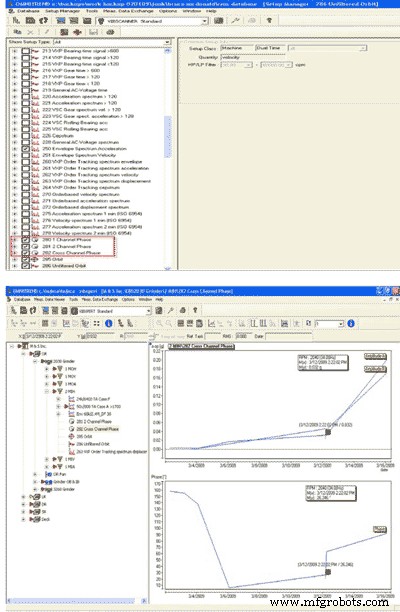This screenshot has height=612, width=400.
Task: Open the Meas. Data Exchange menu in top window
Action: pyautogui.click(x=128, y=11)
